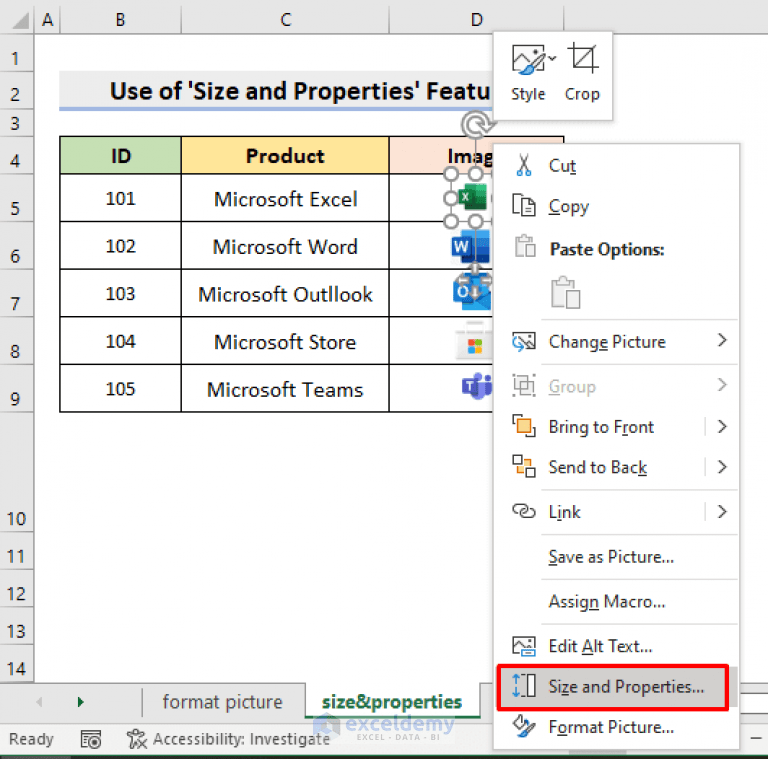Click the Excel logo picture
Screen dimensions: 768x759
click(474, 197)
